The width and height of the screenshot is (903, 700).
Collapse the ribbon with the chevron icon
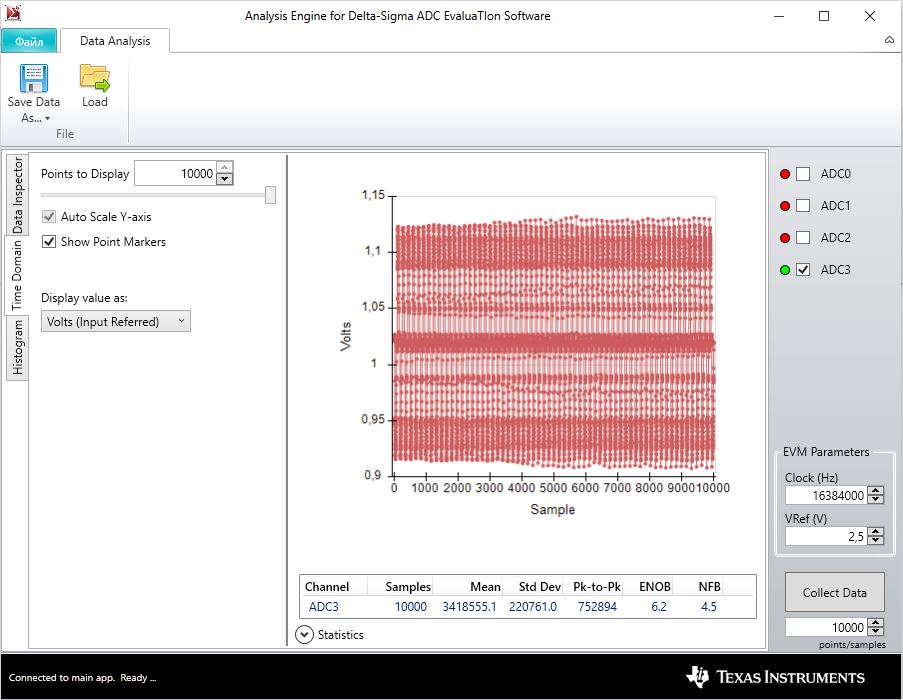coord(889,40)
